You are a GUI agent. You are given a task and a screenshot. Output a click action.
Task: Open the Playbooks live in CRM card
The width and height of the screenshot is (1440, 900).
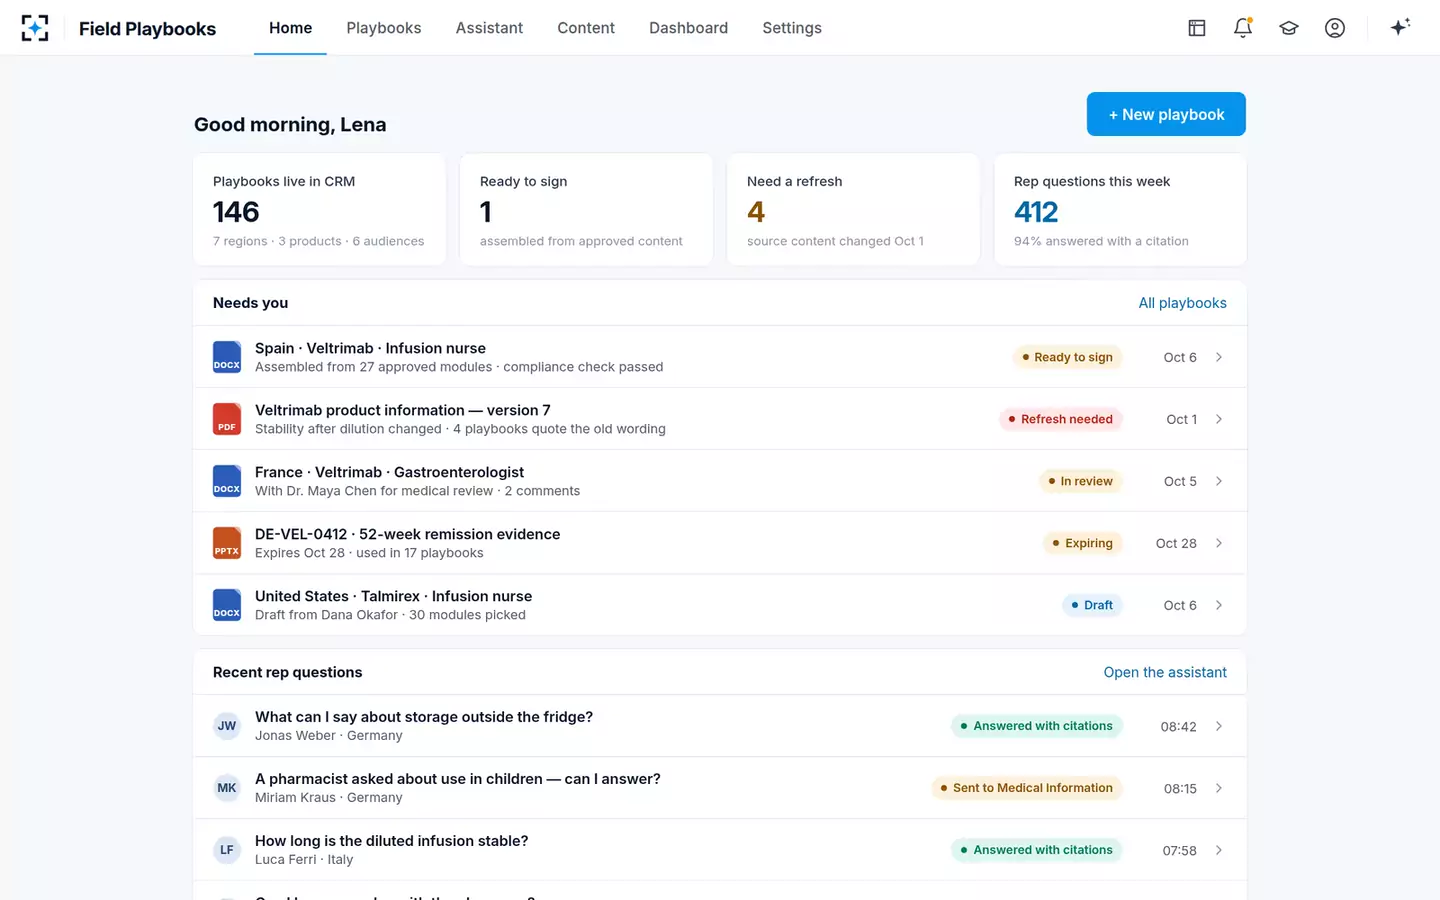coord(320,210)
